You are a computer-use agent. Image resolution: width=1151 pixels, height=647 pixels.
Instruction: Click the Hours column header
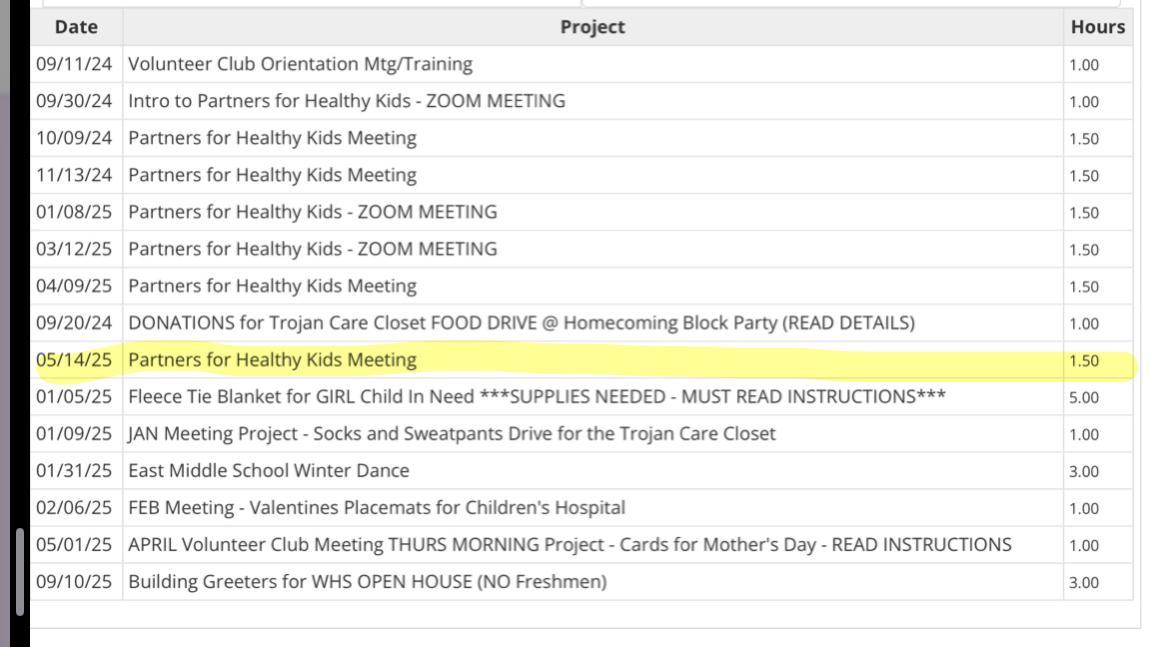1097,27
